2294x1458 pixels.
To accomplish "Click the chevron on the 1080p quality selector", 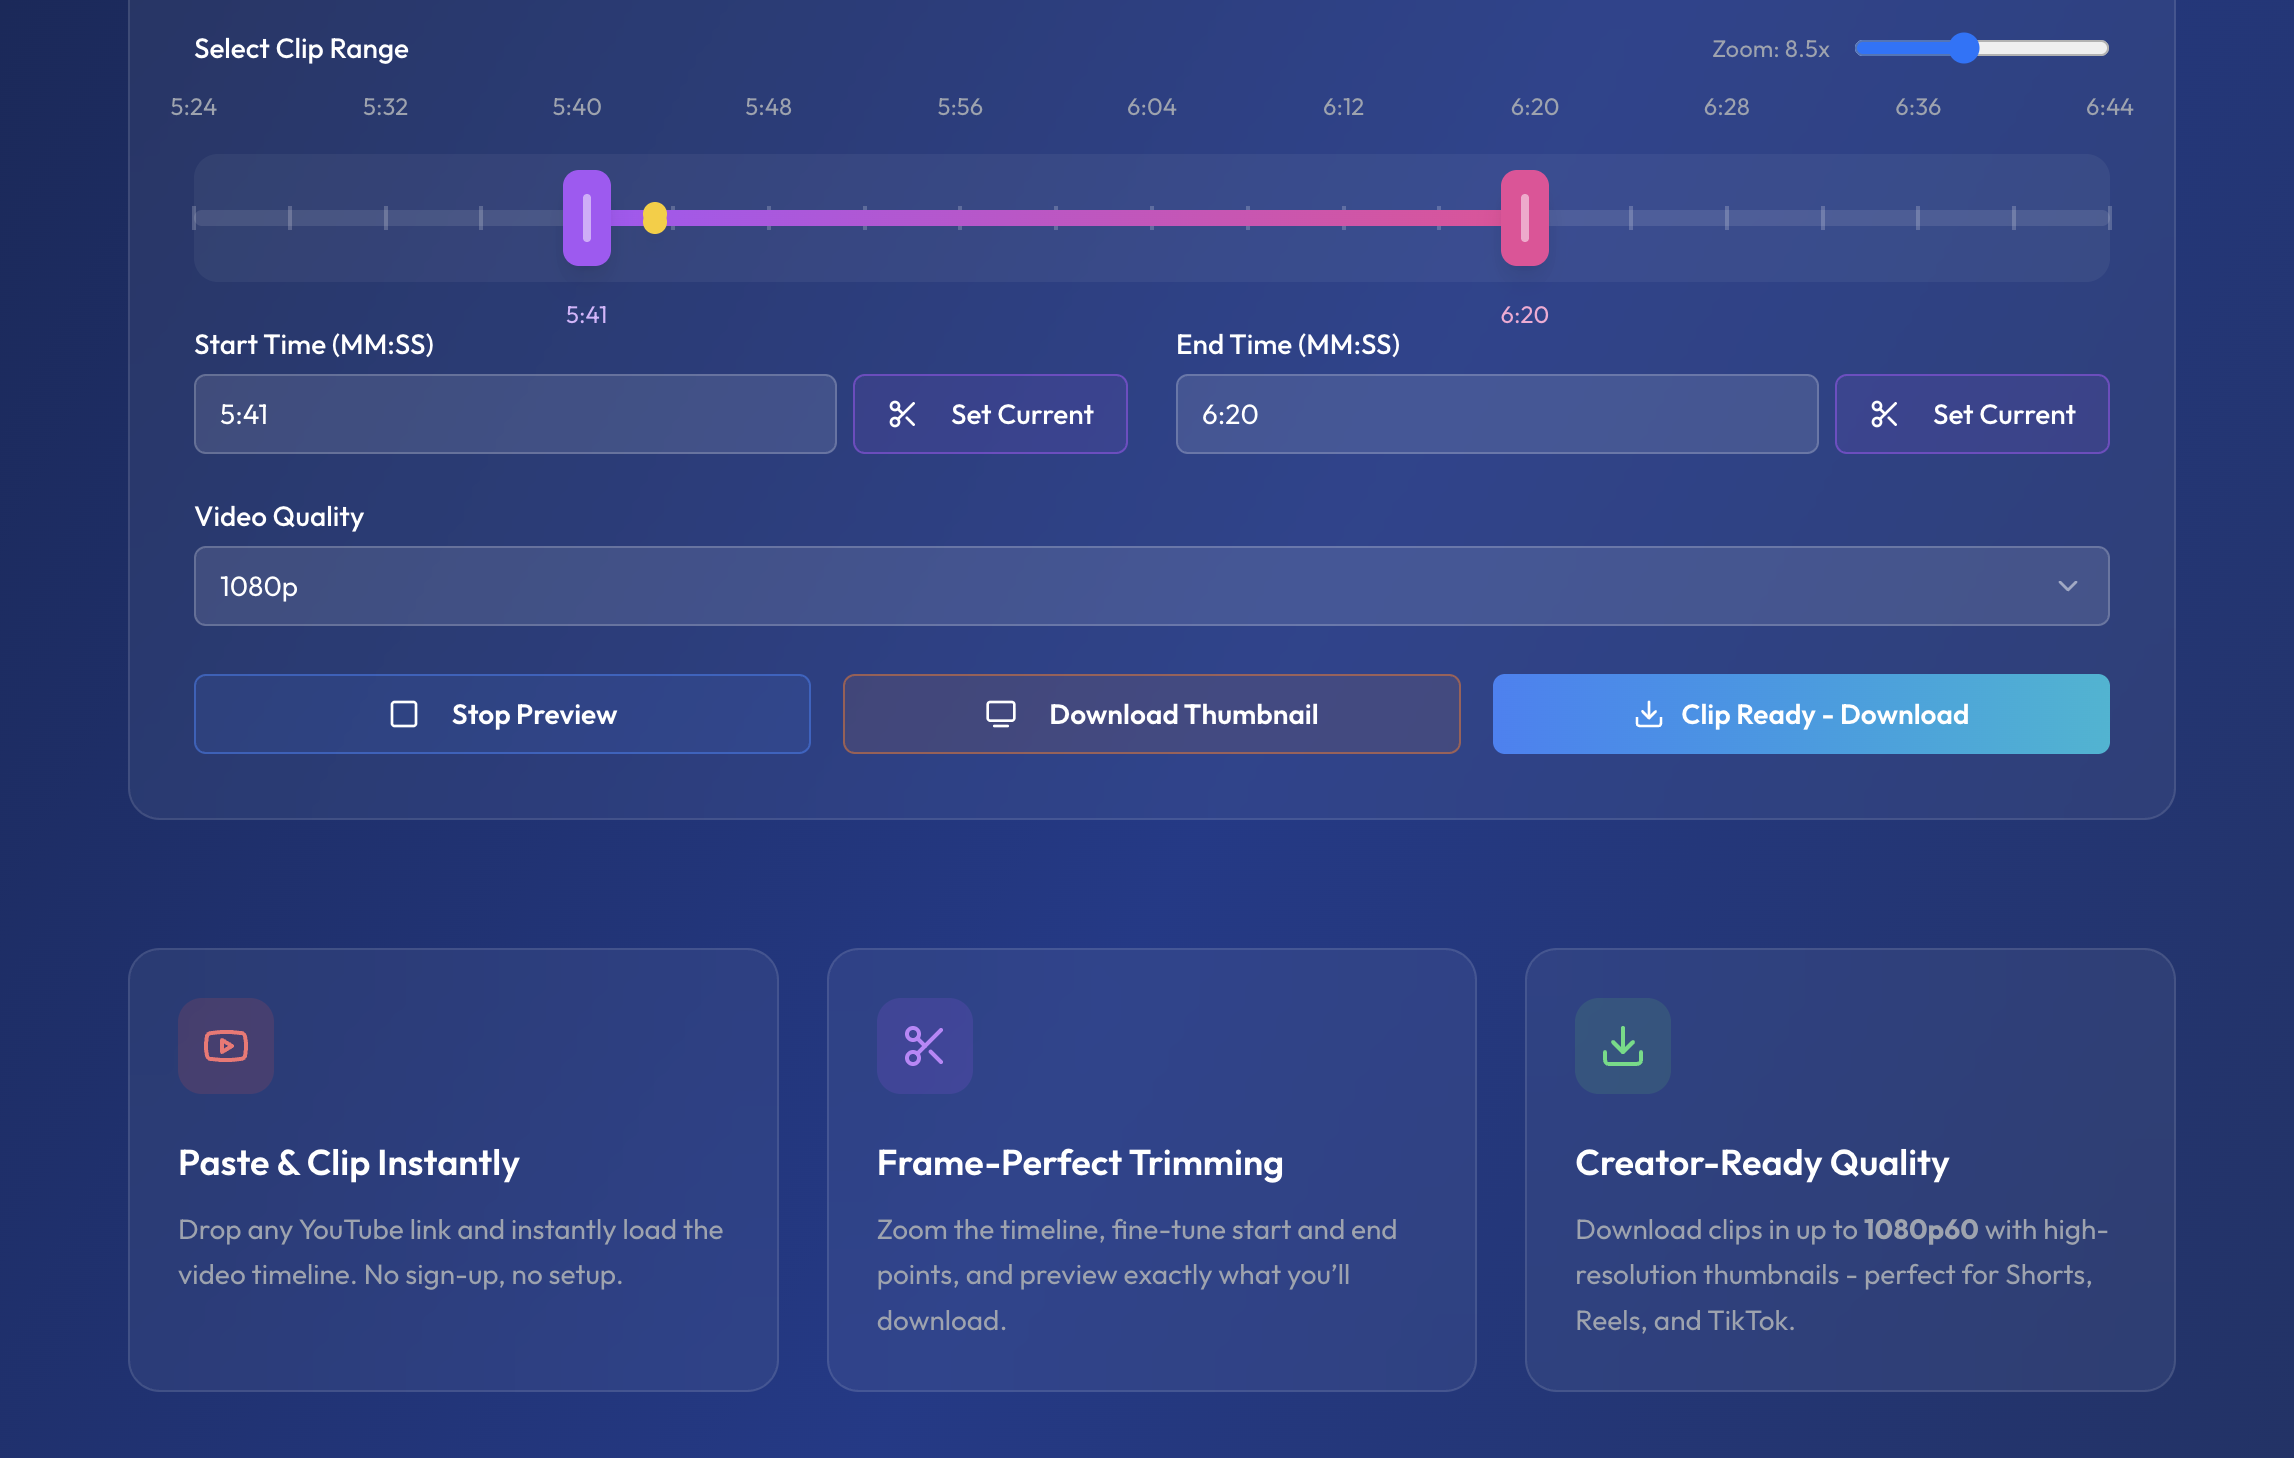I will click(2070, 586).
